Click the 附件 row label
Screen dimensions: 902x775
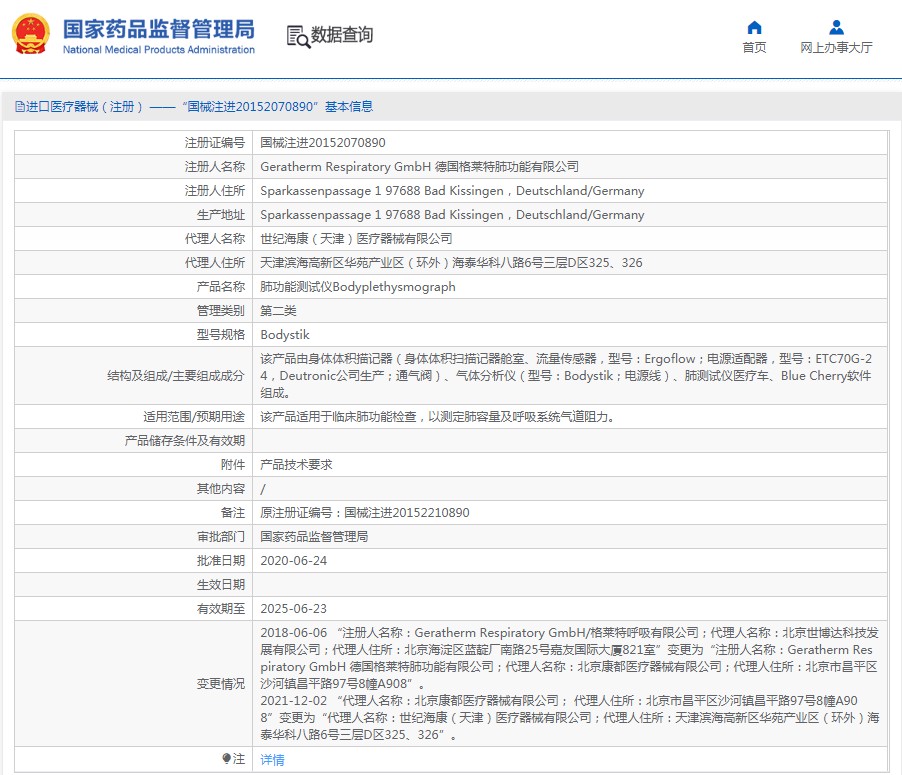(x=233, y=465)
